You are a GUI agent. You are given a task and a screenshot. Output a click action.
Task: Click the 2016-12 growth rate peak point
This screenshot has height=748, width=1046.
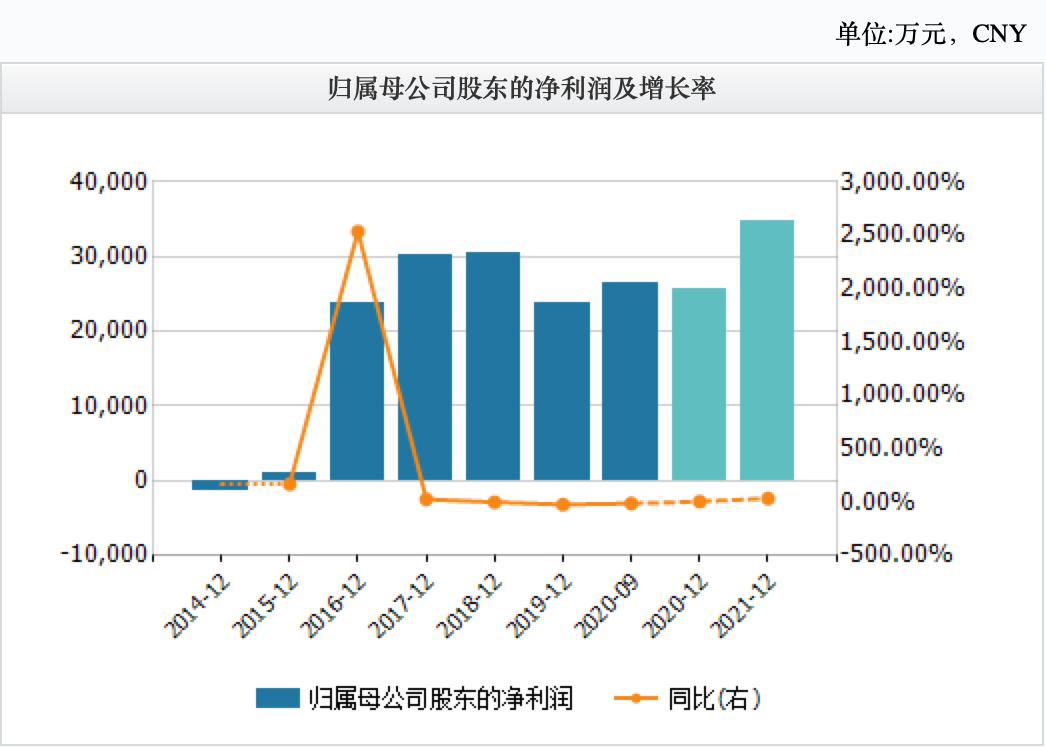click(358, 232)
